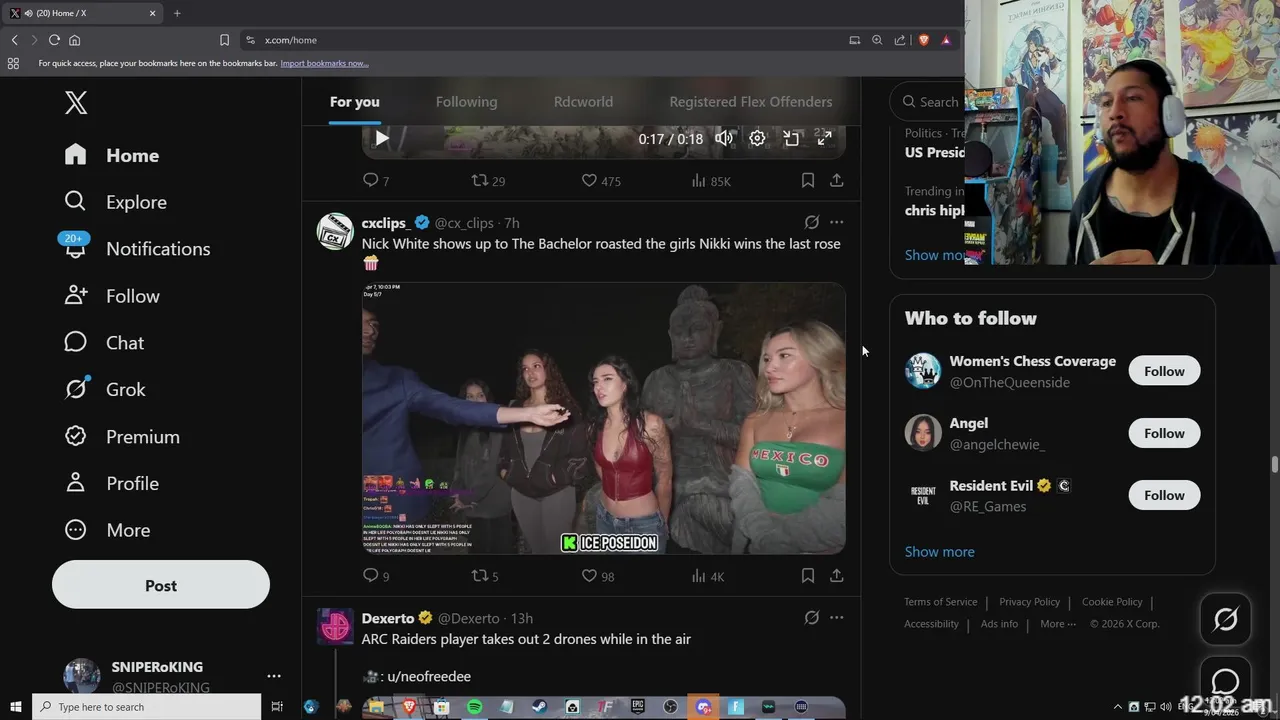Click the Import bookmarks now link
Image resolution: width=1280 pixels, height=720 pixels.
click(324, 63)
